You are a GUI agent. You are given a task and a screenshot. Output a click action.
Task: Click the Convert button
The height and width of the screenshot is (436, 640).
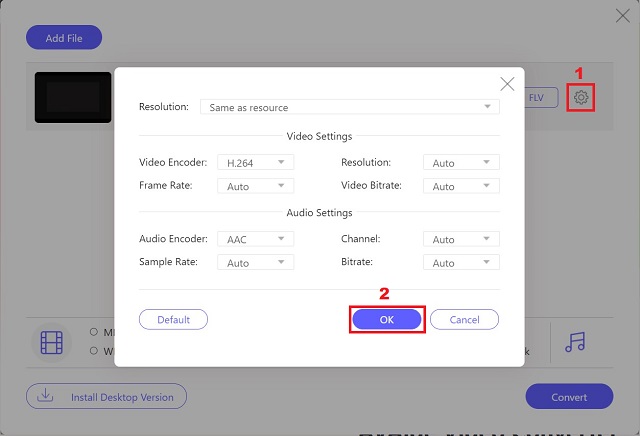pos(569,396)
